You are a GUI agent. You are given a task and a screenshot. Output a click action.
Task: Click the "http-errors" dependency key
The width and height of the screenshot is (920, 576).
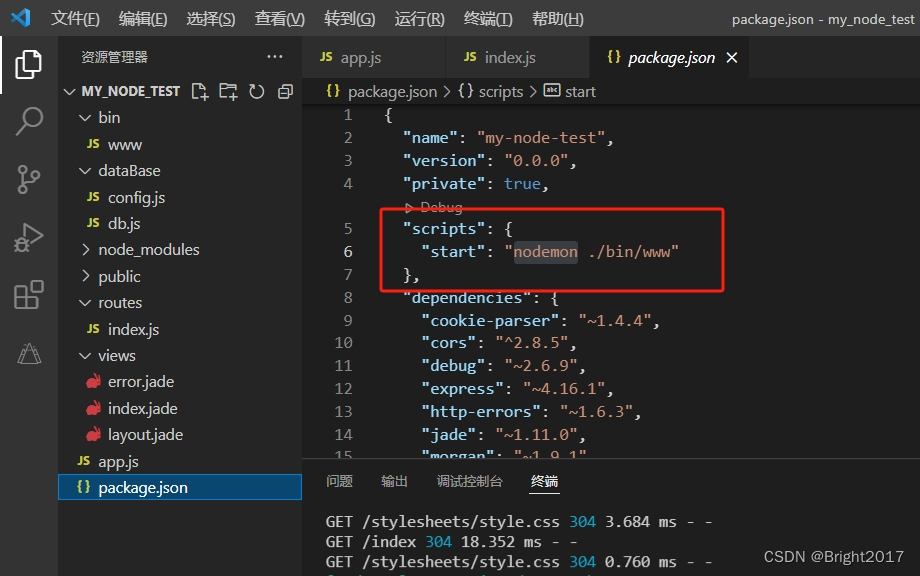coord(481,412)
